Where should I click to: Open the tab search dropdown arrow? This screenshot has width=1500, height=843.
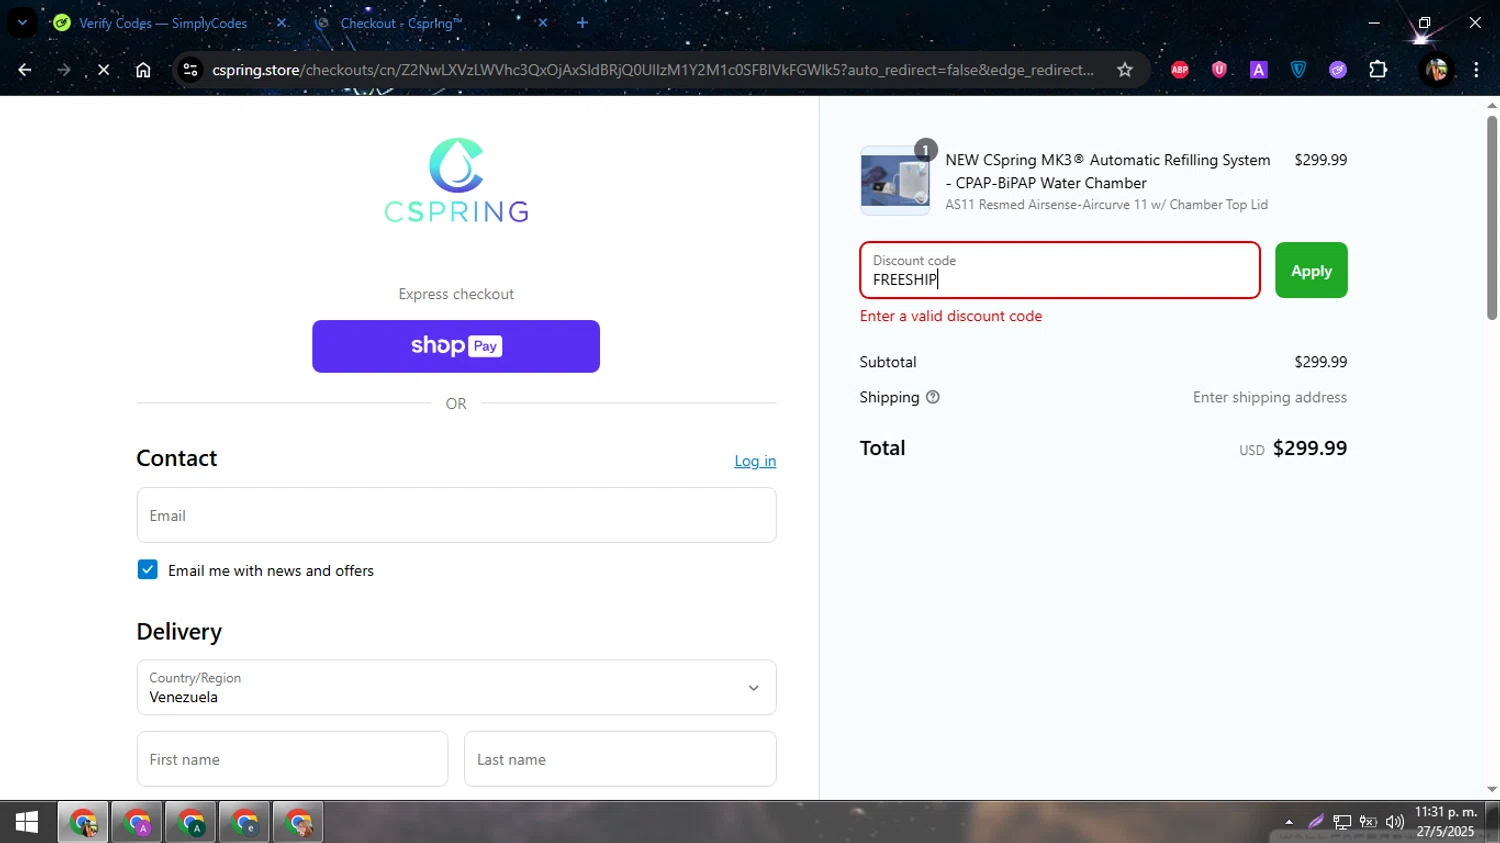tap(22, 22)
